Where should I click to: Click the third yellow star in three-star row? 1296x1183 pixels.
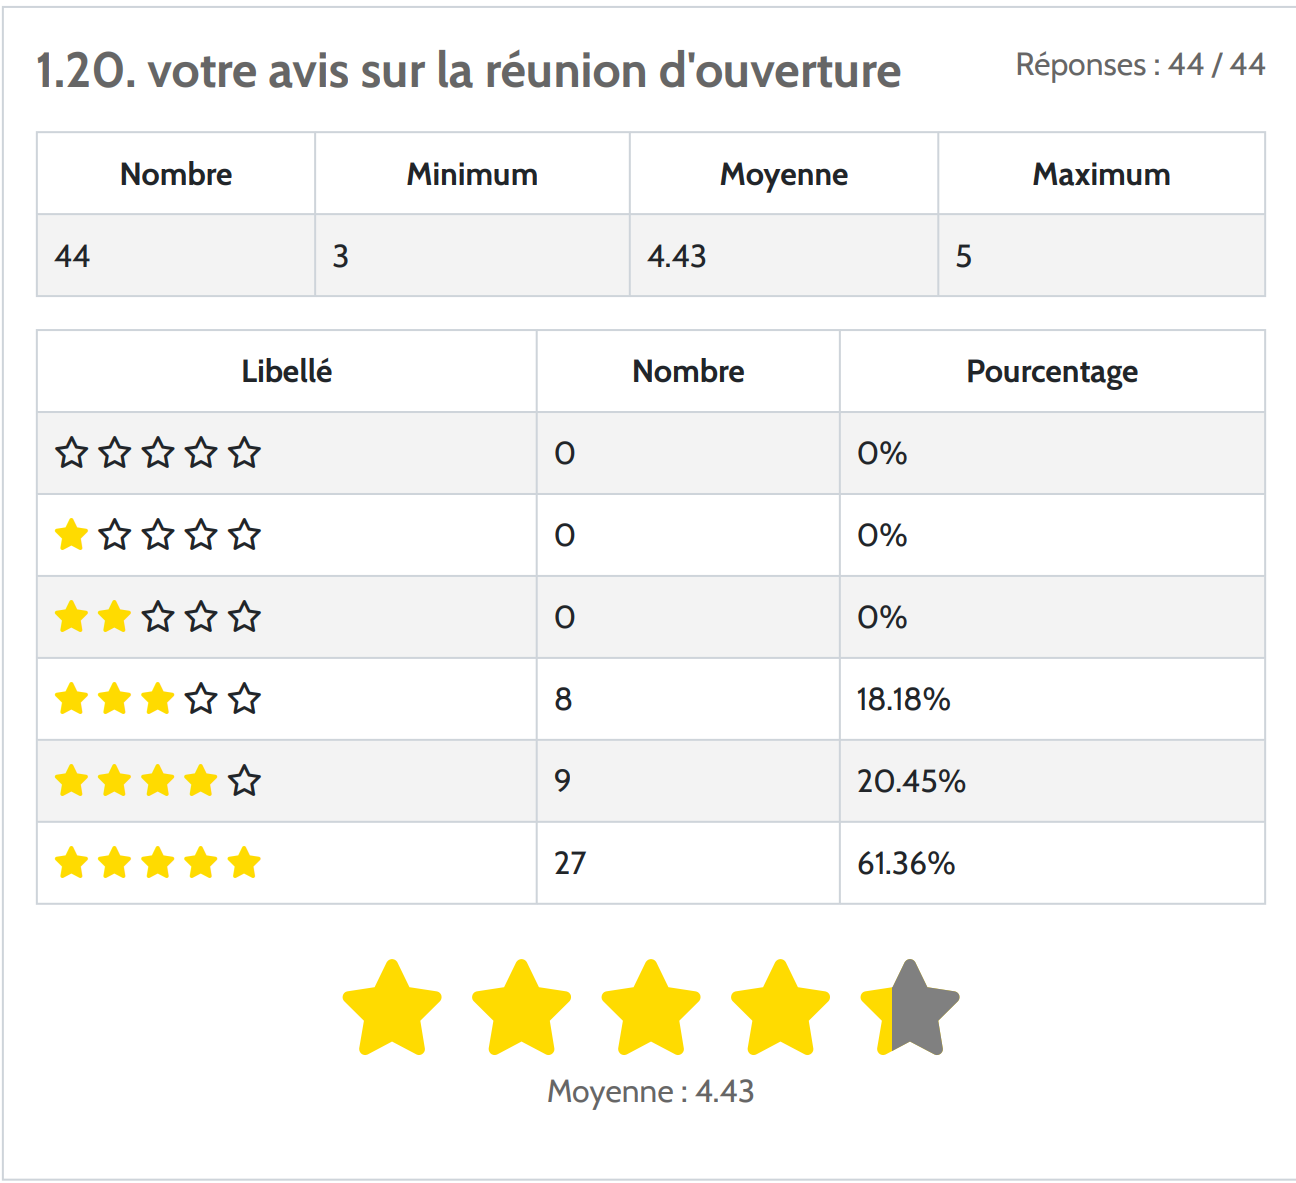[x=158, y=699]
